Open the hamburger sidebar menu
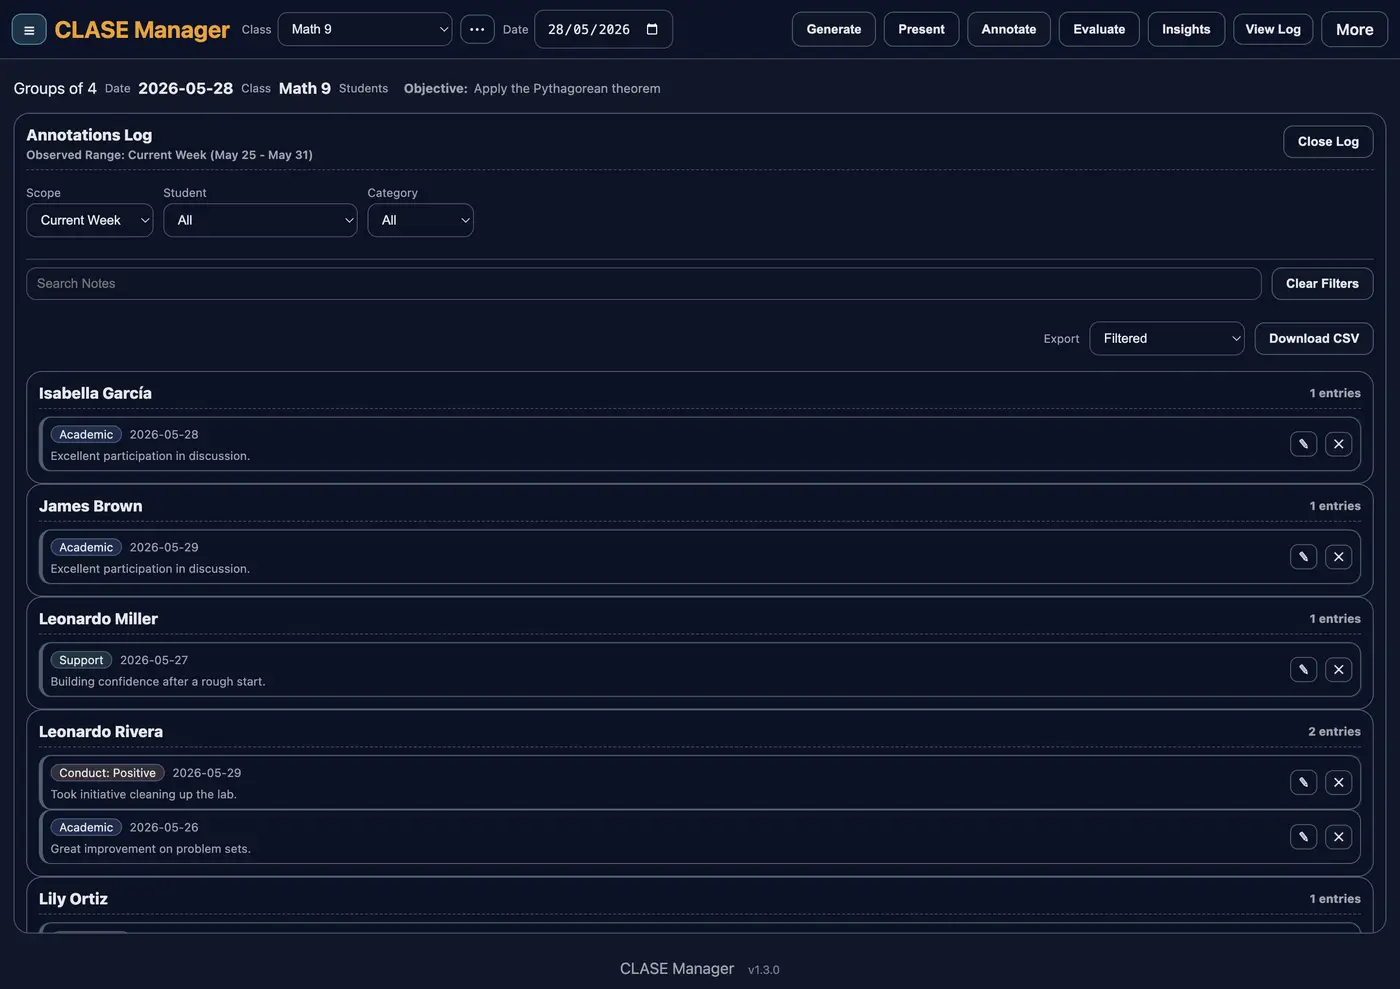The width and height of the screenshot is (1400, 989). [x=29, y=30]
